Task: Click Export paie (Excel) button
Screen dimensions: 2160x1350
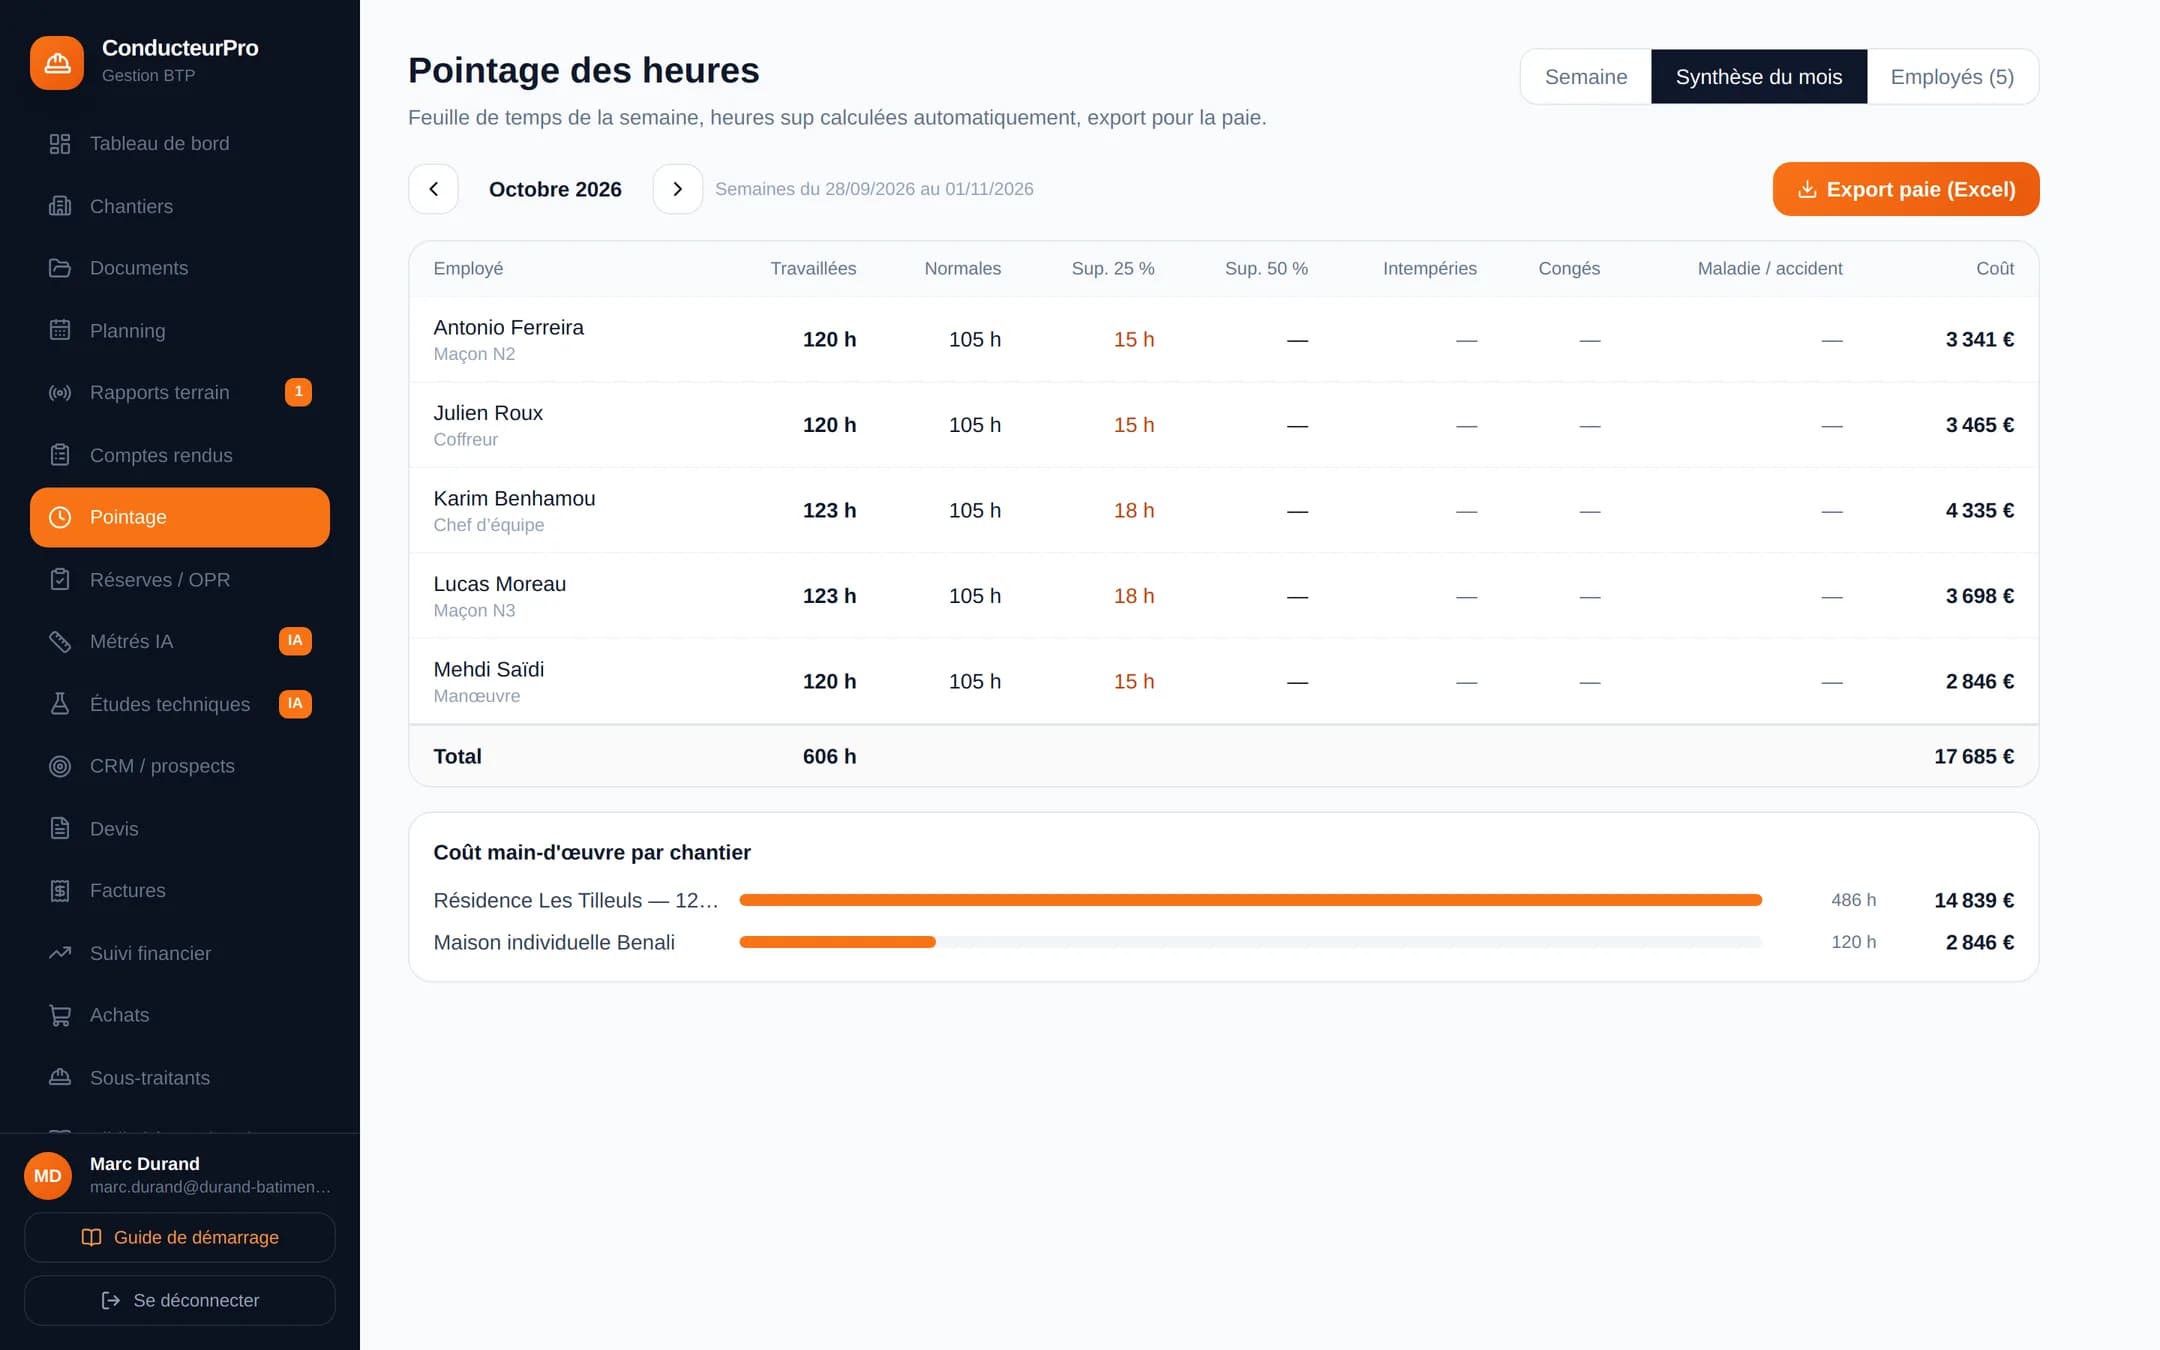Action: (1906, 189)
